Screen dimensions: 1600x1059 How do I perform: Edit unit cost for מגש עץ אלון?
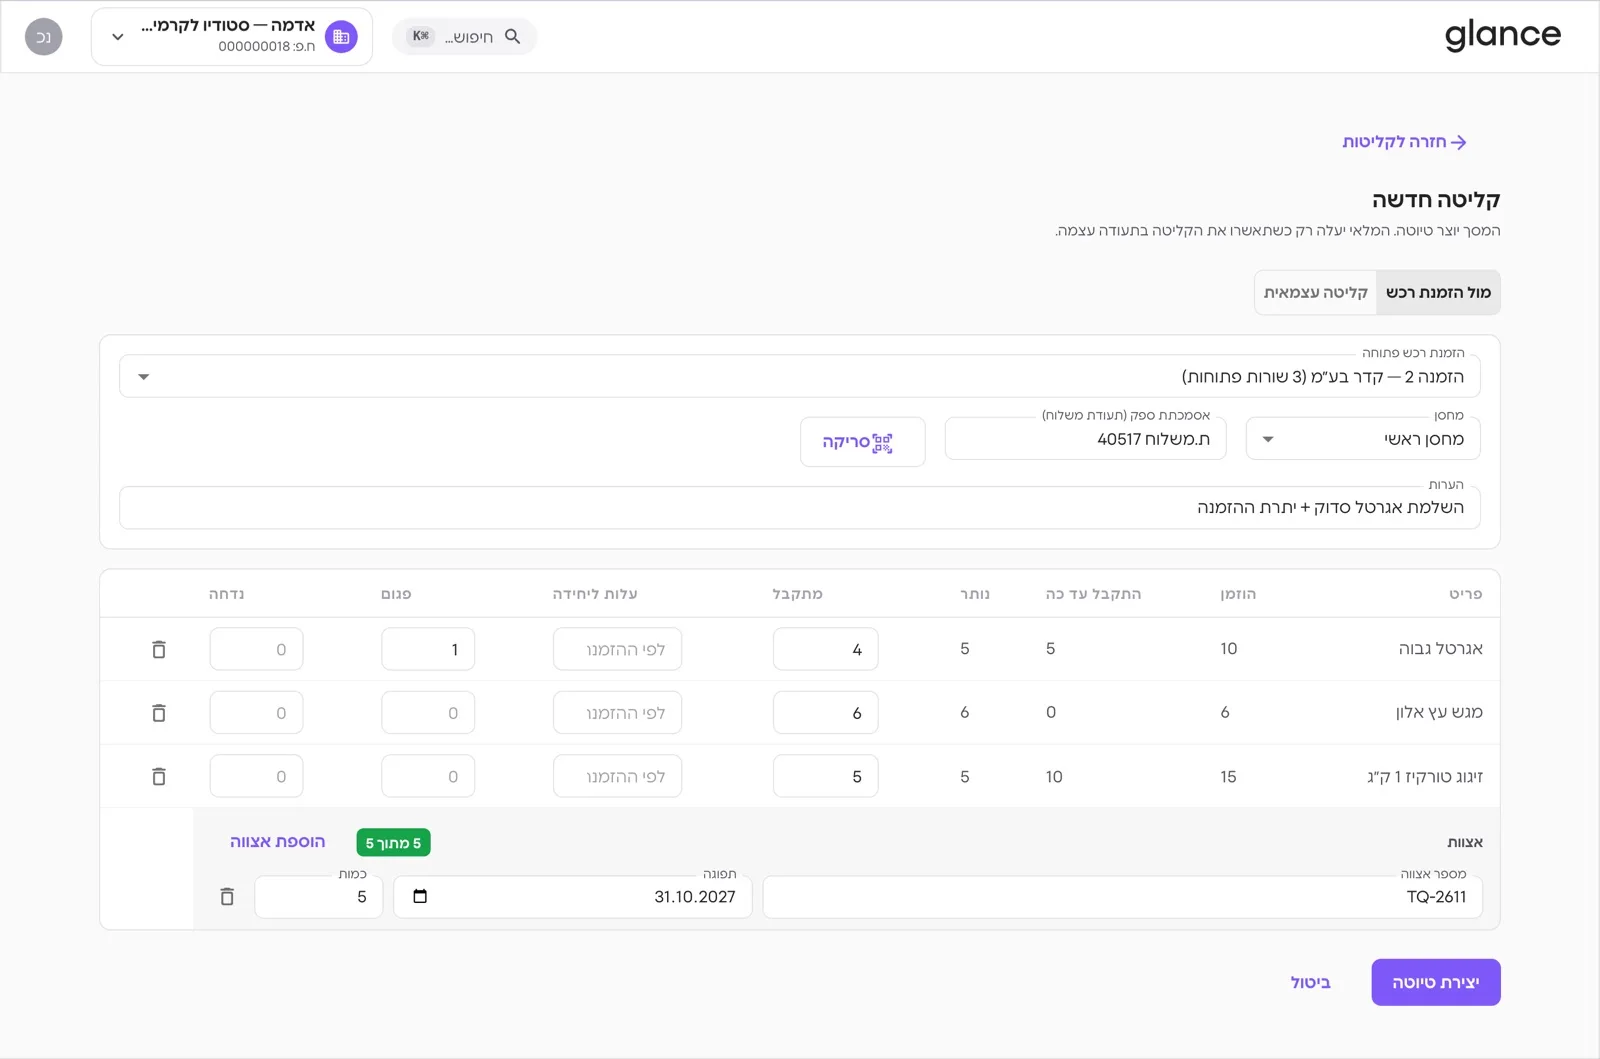[617, 713]
